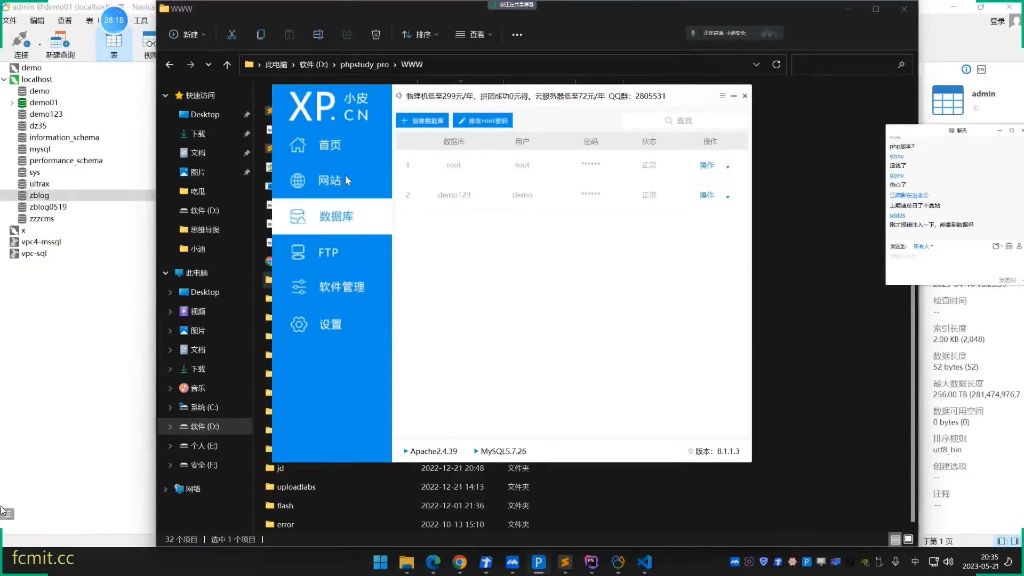Open Visual Studio Code from taskbar
This screenshot has height=576, width=1024.
645,562
